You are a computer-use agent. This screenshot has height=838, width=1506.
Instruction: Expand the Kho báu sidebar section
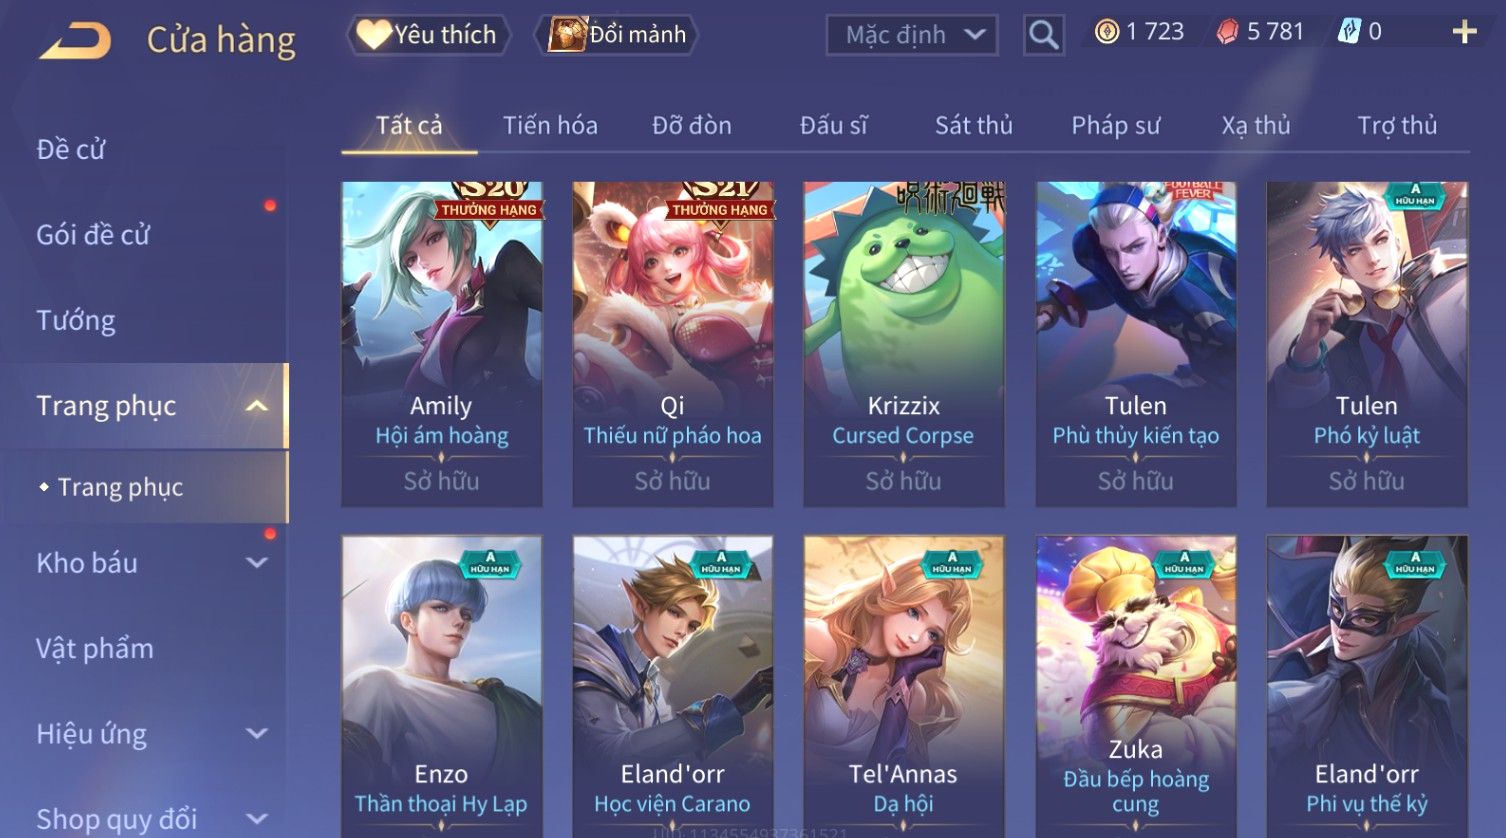point(257,563)
